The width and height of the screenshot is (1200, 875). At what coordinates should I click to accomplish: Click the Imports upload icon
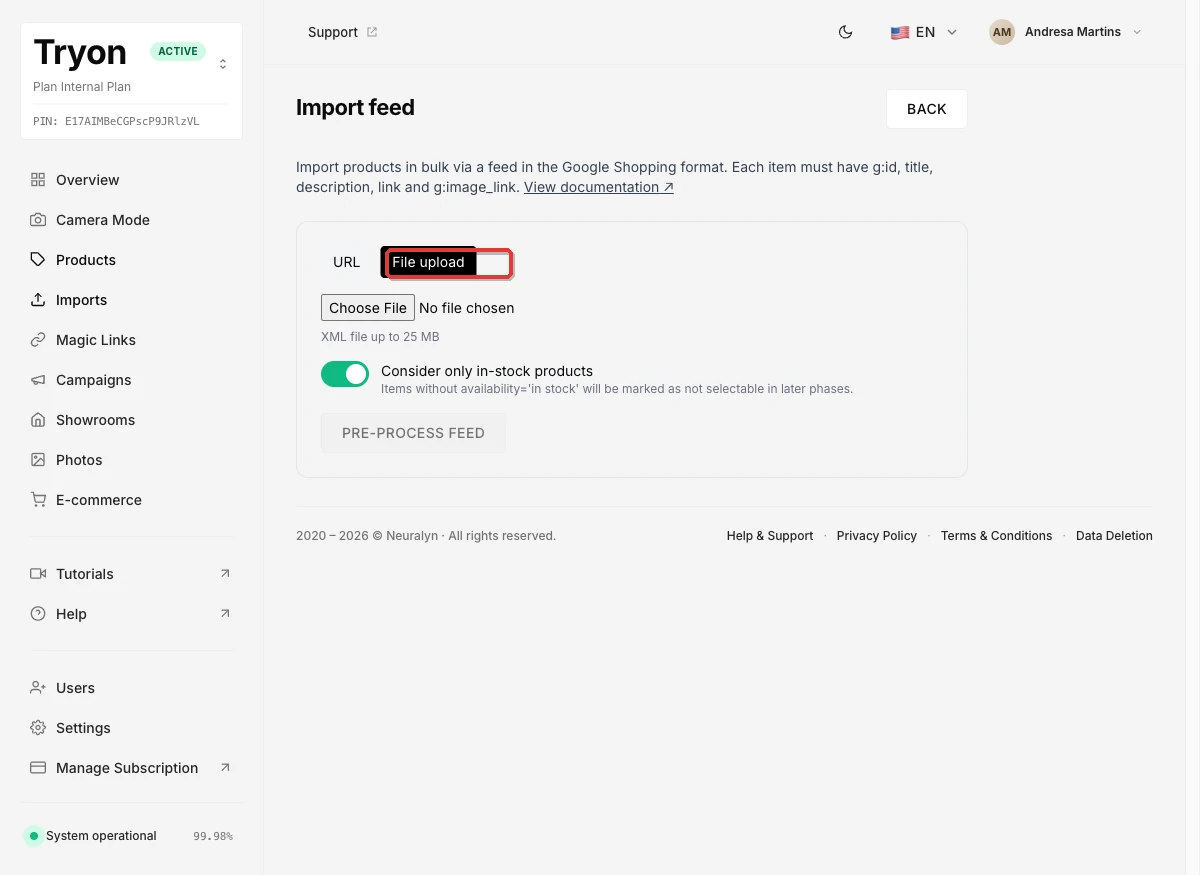pyautogui.click(x=38, y=300)
